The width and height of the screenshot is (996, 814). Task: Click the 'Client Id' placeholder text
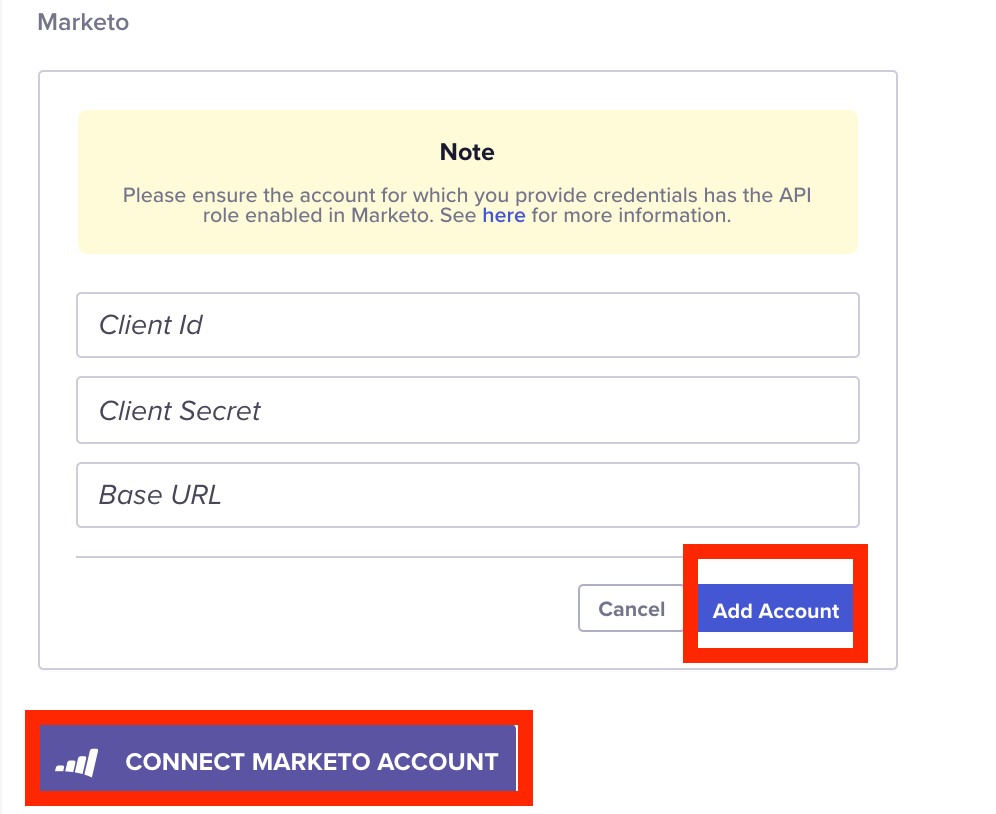coord(151,325)
